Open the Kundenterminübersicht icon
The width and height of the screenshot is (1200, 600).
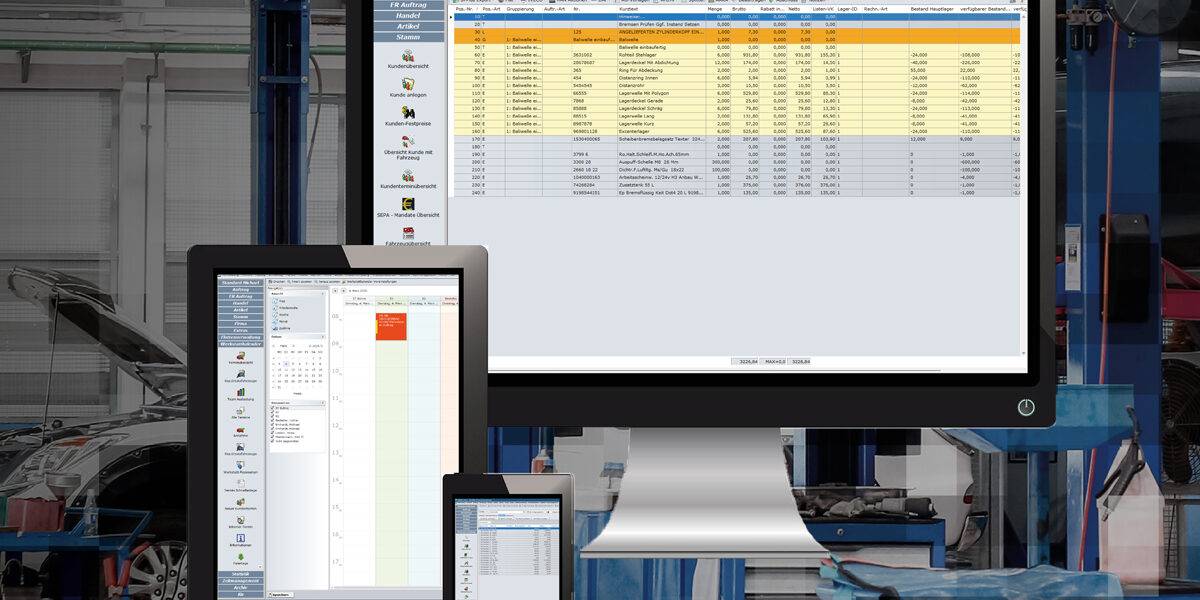408,176
